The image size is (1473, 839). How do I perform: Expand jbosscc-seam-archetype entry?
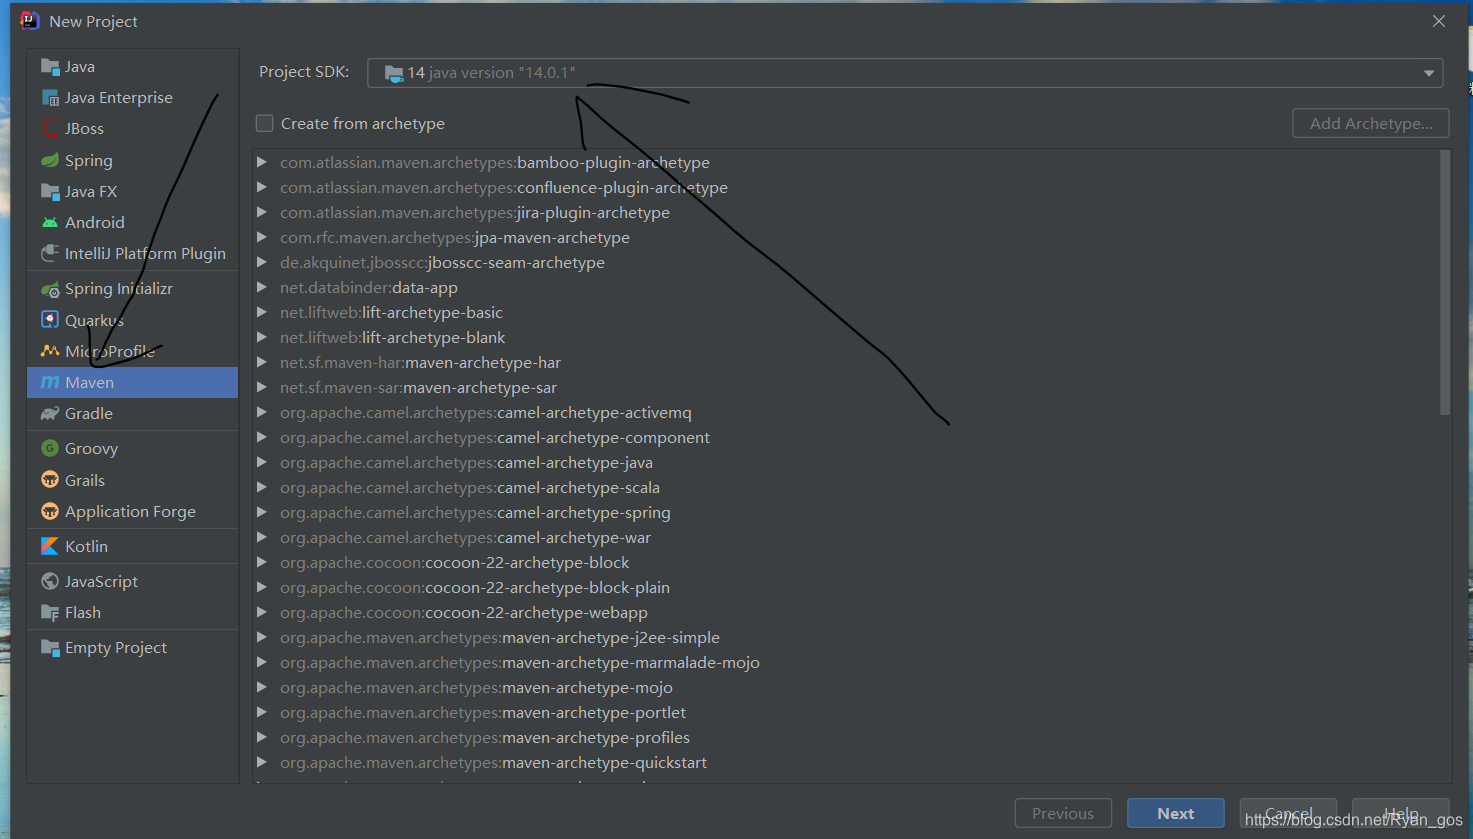(262, 262)
